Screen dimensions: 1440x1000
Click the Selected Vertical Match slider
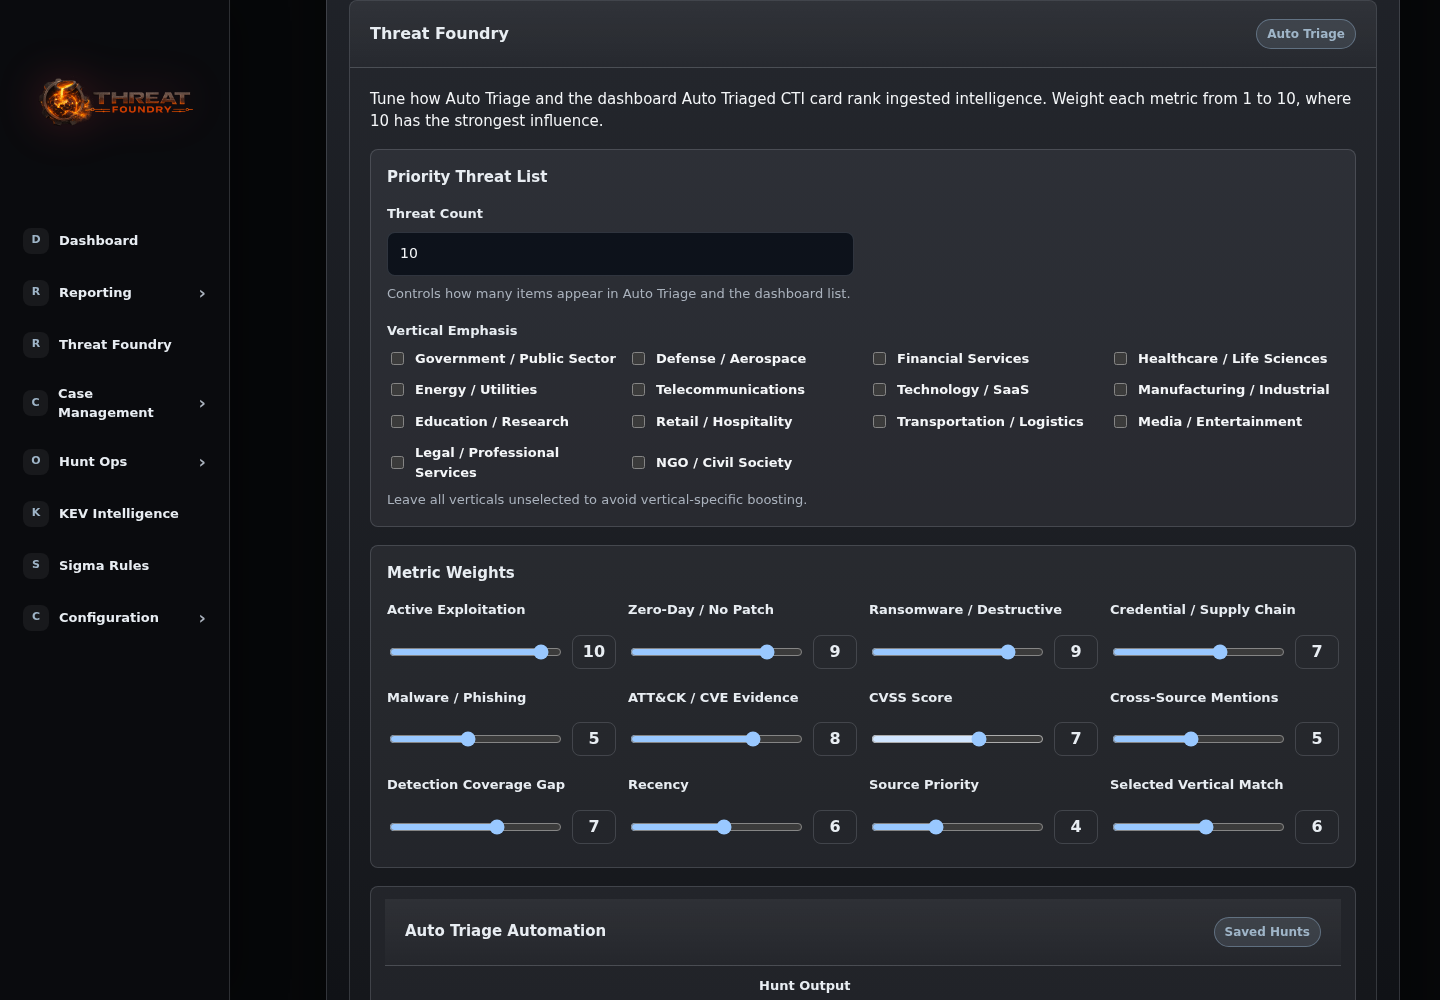1198,827
